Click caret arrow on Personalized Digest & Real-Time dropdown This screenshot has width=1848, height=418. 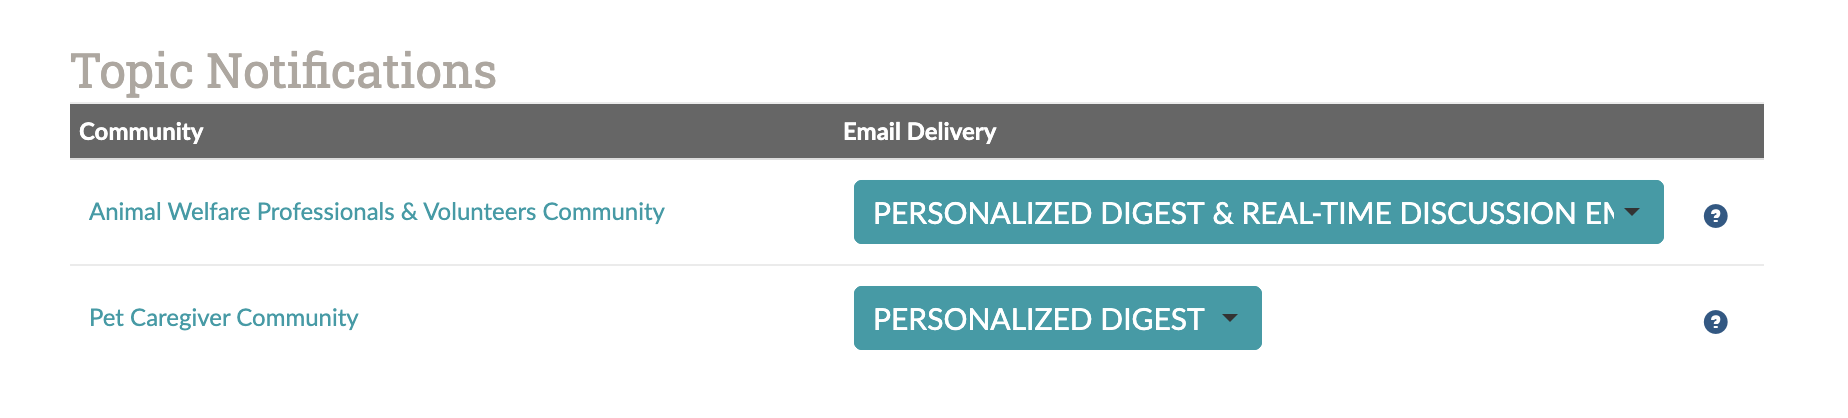click(1632, 212)
